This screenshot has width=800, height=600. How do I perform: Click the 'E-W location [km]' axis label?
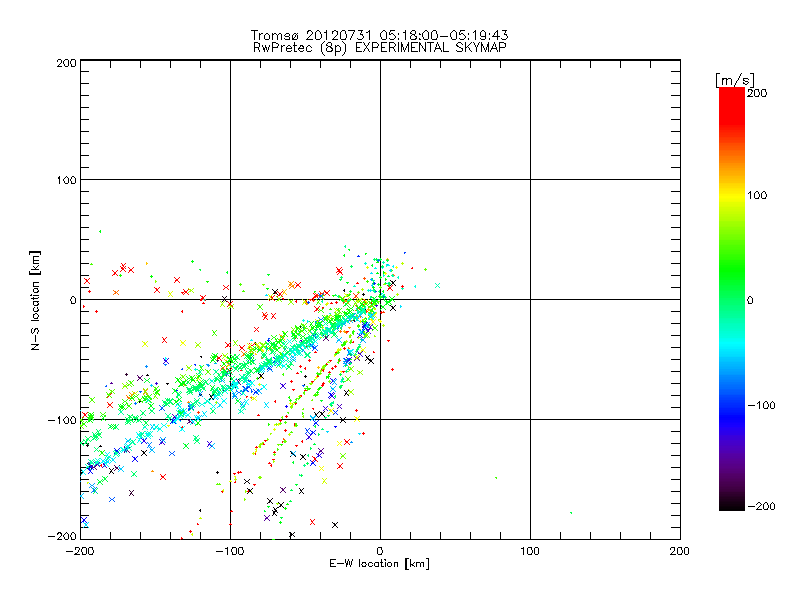pyautogui.click(x=379, y=563)
